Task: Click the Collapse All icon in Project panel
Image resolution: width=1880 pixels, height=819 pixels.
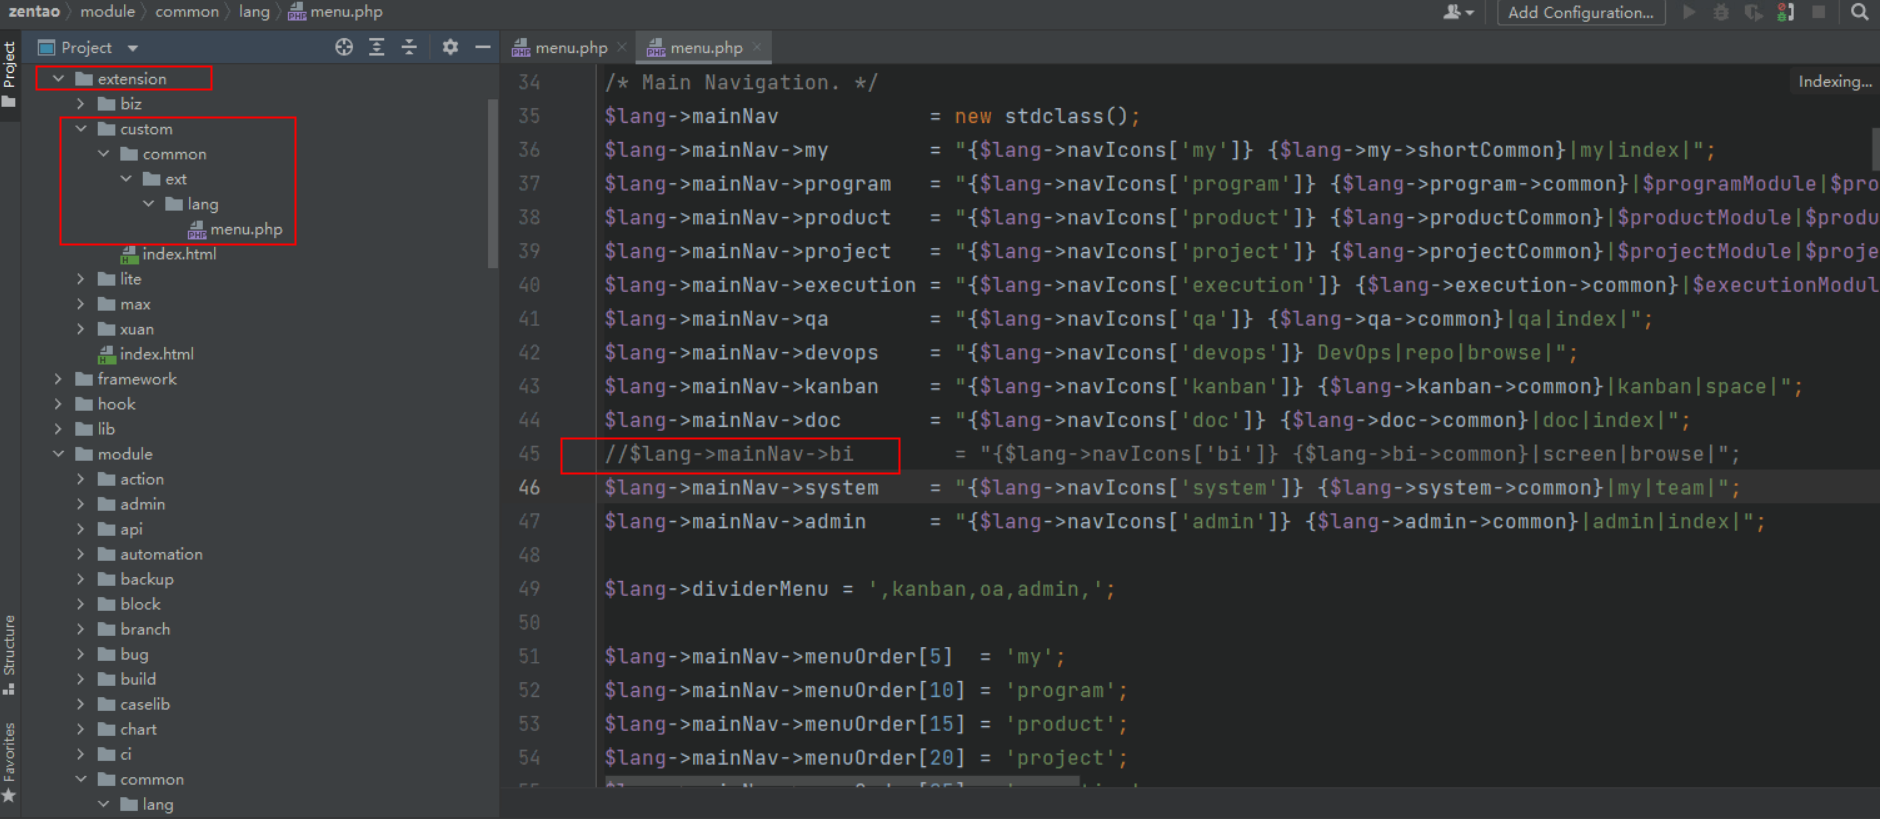Action: point(409,47)
